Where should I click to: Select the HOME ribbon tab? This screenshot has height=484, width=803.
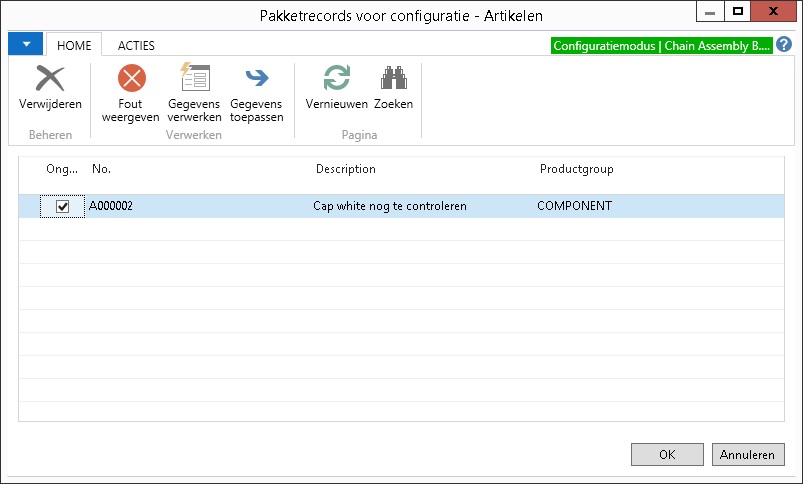point(74,46)
